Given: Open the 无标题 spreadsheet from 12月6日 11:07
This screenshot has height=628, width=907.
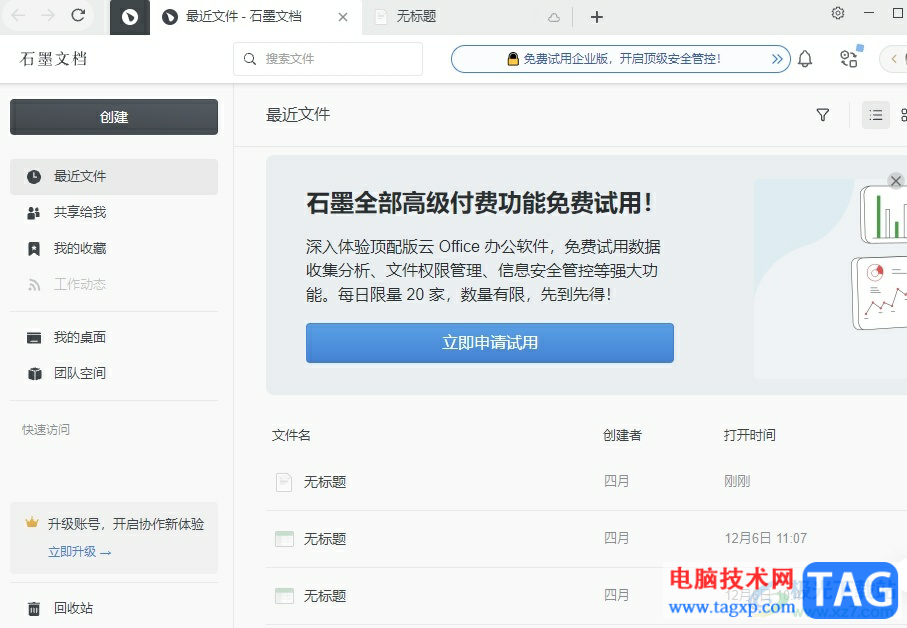Looking at the screenshot, I should [325, 539].
